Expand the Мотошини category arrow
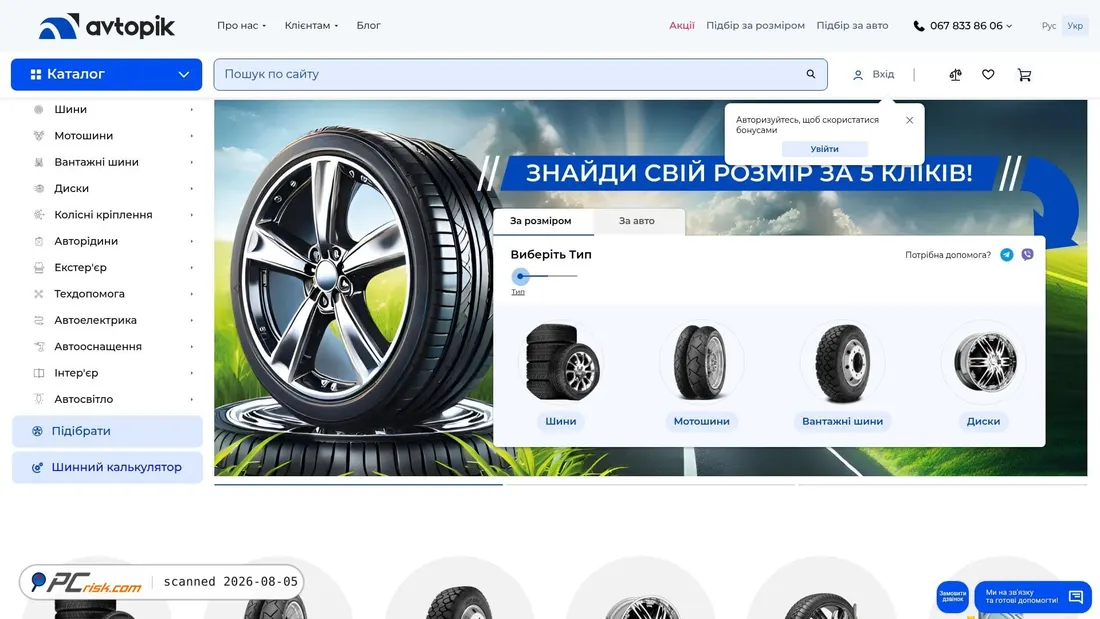Viewport: 1100px width, 619px height. coord(192,135)
